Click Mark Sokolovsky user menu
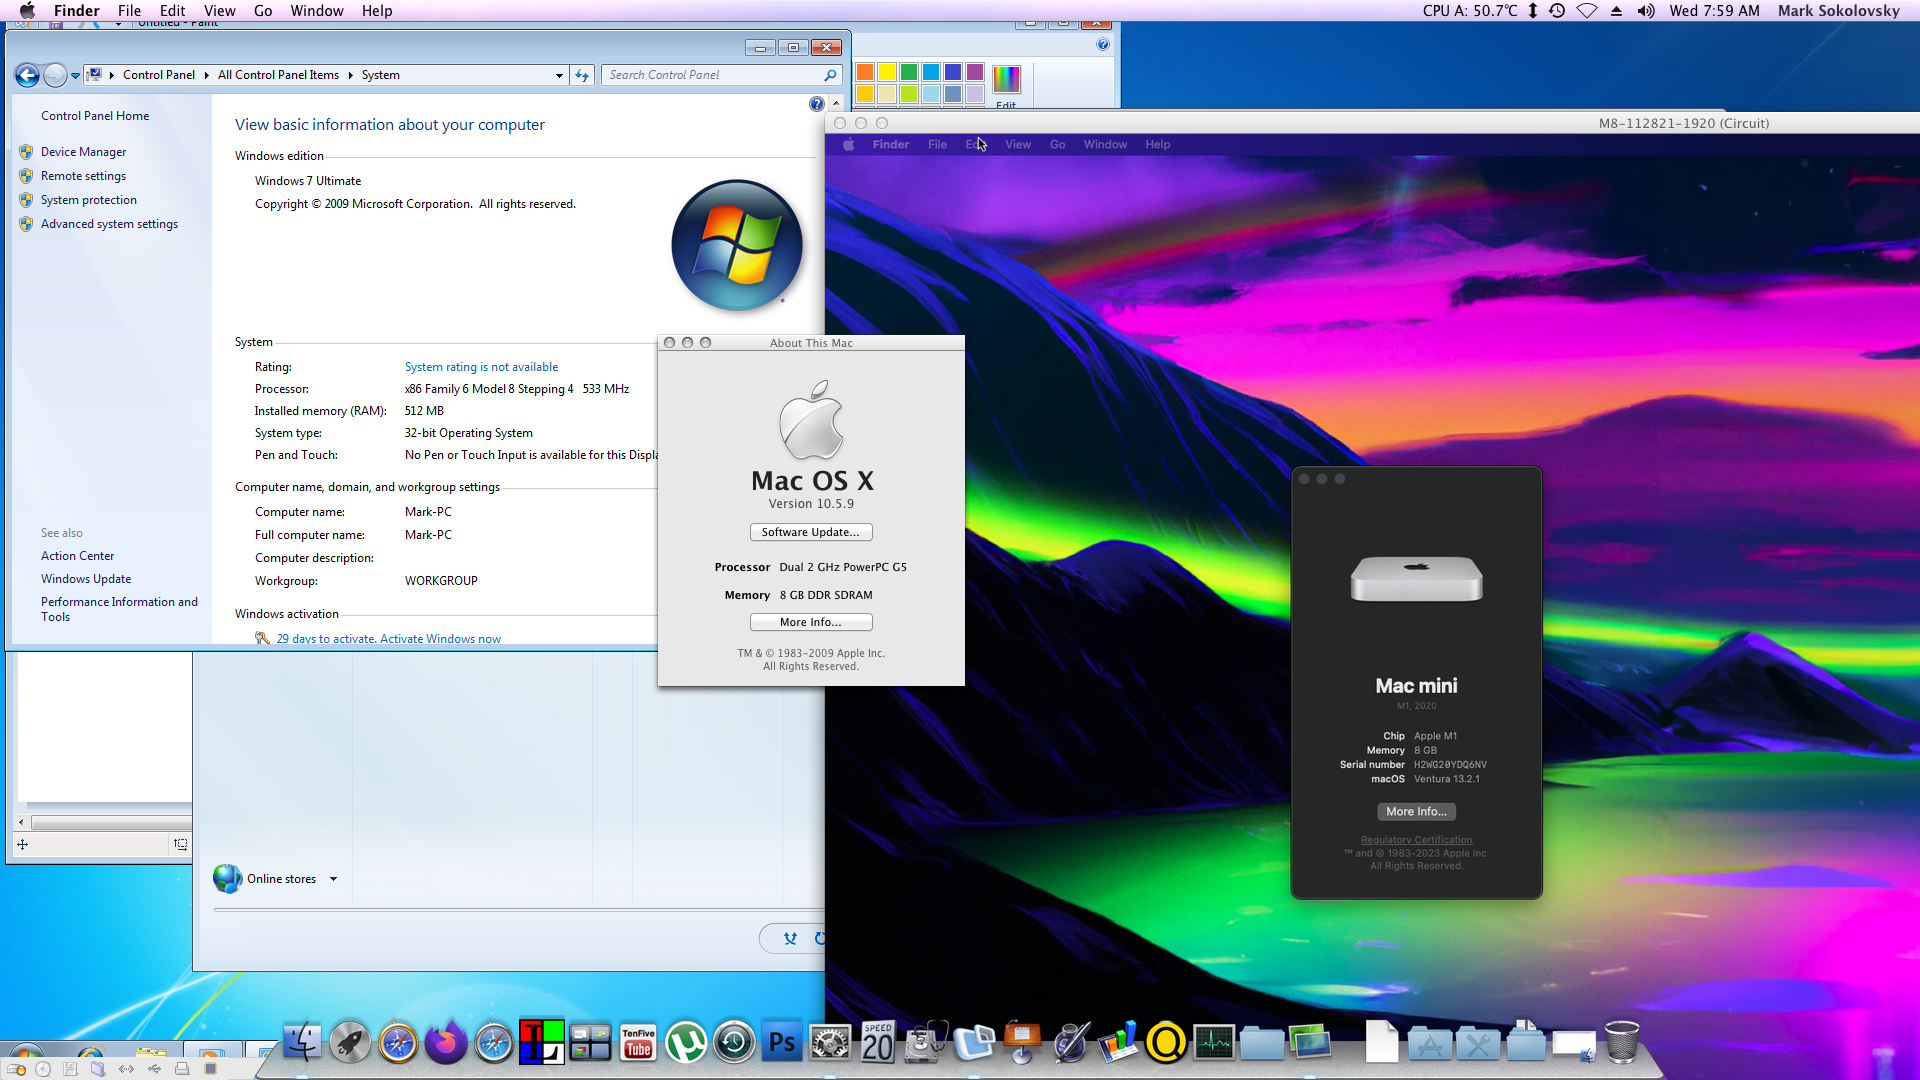1920x1080 pixels. point(1838,11)
